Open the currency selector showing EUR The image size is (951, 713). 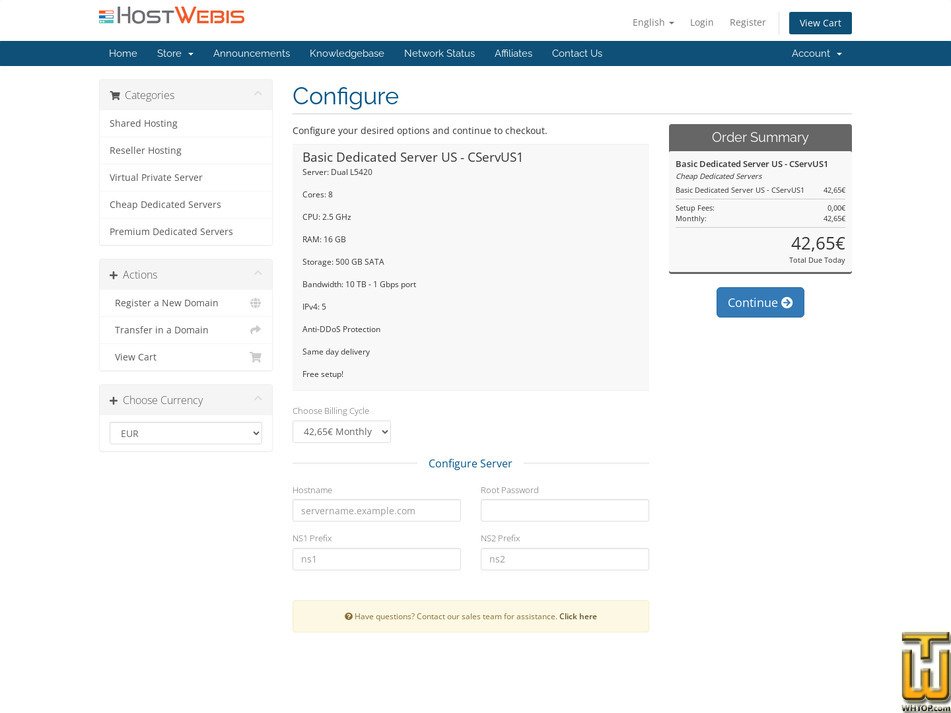[184, 433]
